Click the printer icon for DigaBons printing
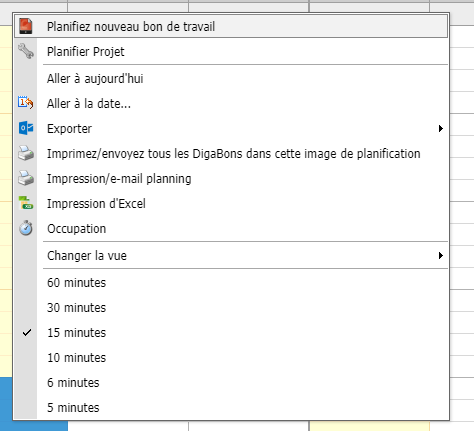Image resolution: width=474 pixels, height=431 pixels. click(26, 153)
